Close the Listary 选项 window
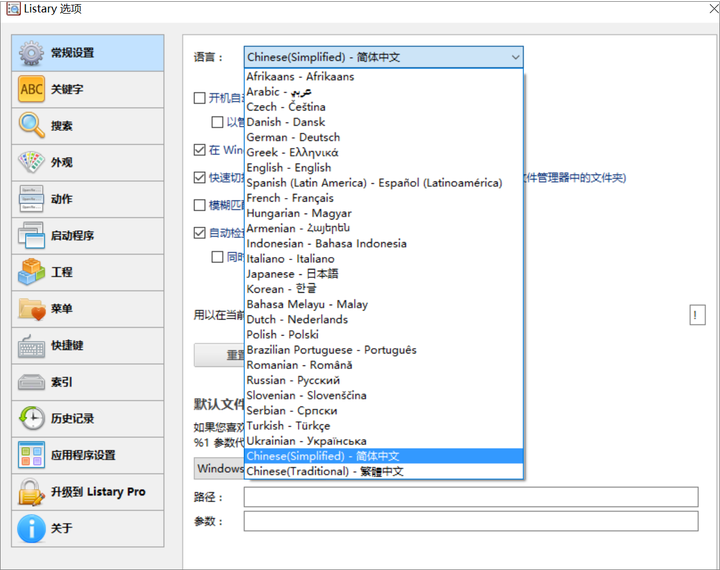Viewport: 720px width, 570px height. click(x=714, y=8)
